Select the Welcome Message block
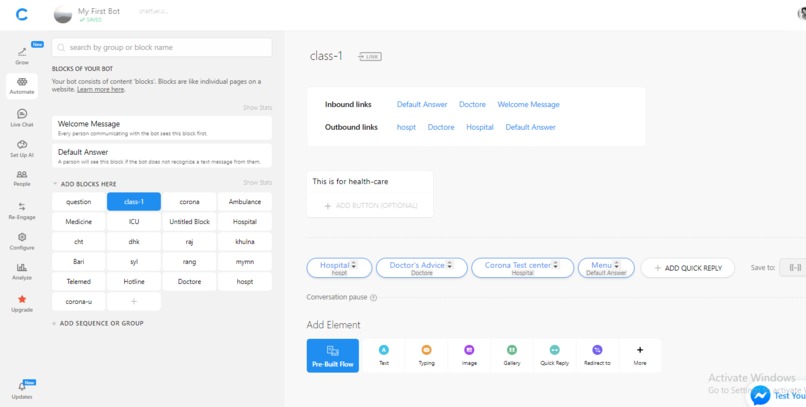Image resolution: width=806 pixels, height=407 pixels. pos(161,127)
